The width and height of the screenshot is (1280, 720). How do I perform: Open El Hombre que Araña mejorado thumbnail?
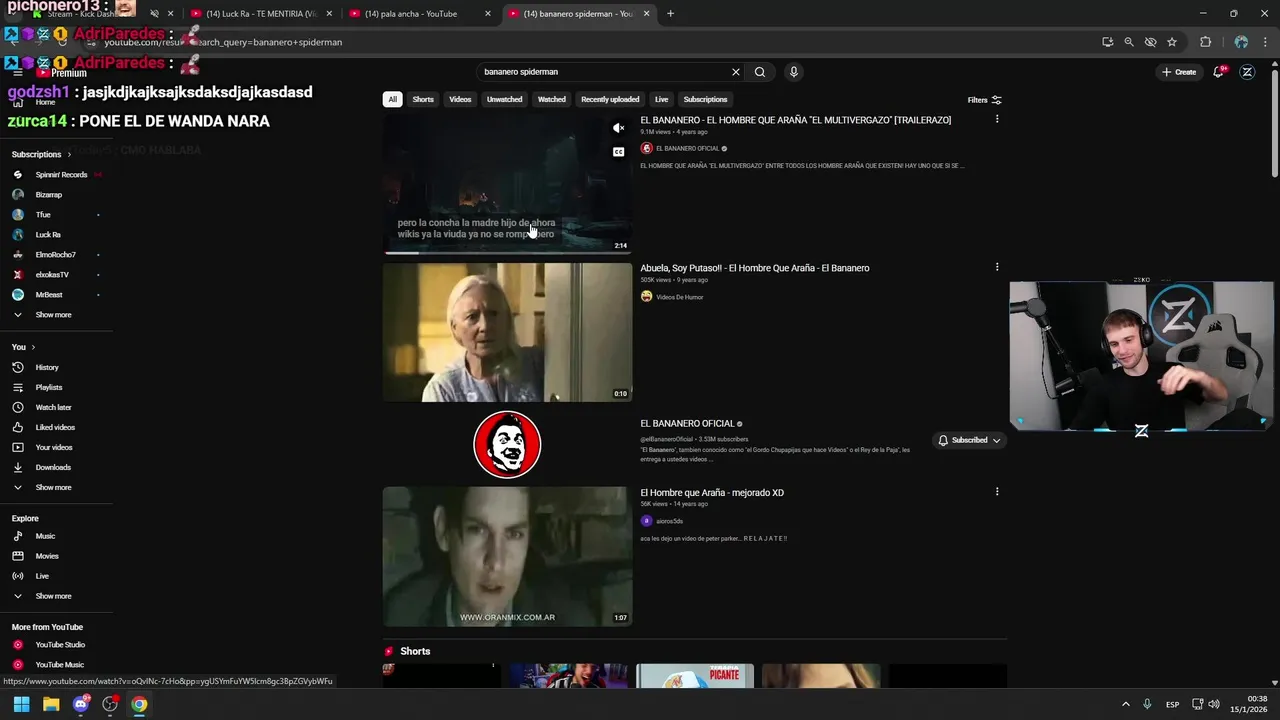(x=507, y=556)
